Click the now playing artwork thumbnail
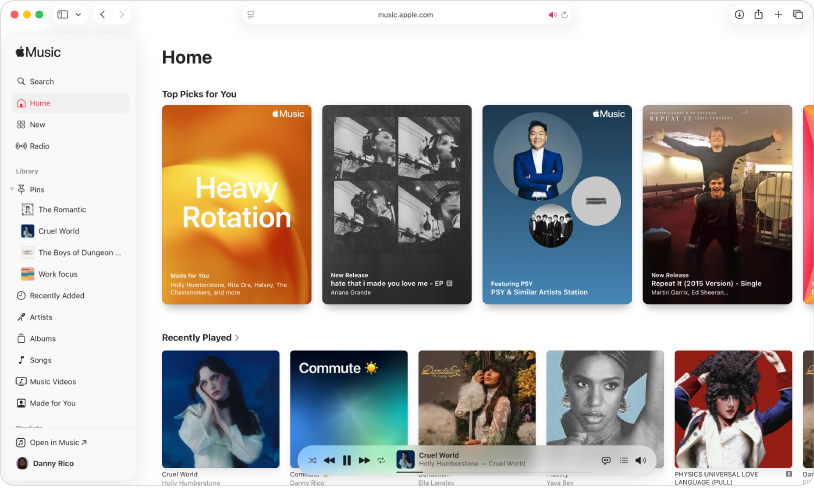The width and height of the screenshot is (814, 488). point(405,459)
